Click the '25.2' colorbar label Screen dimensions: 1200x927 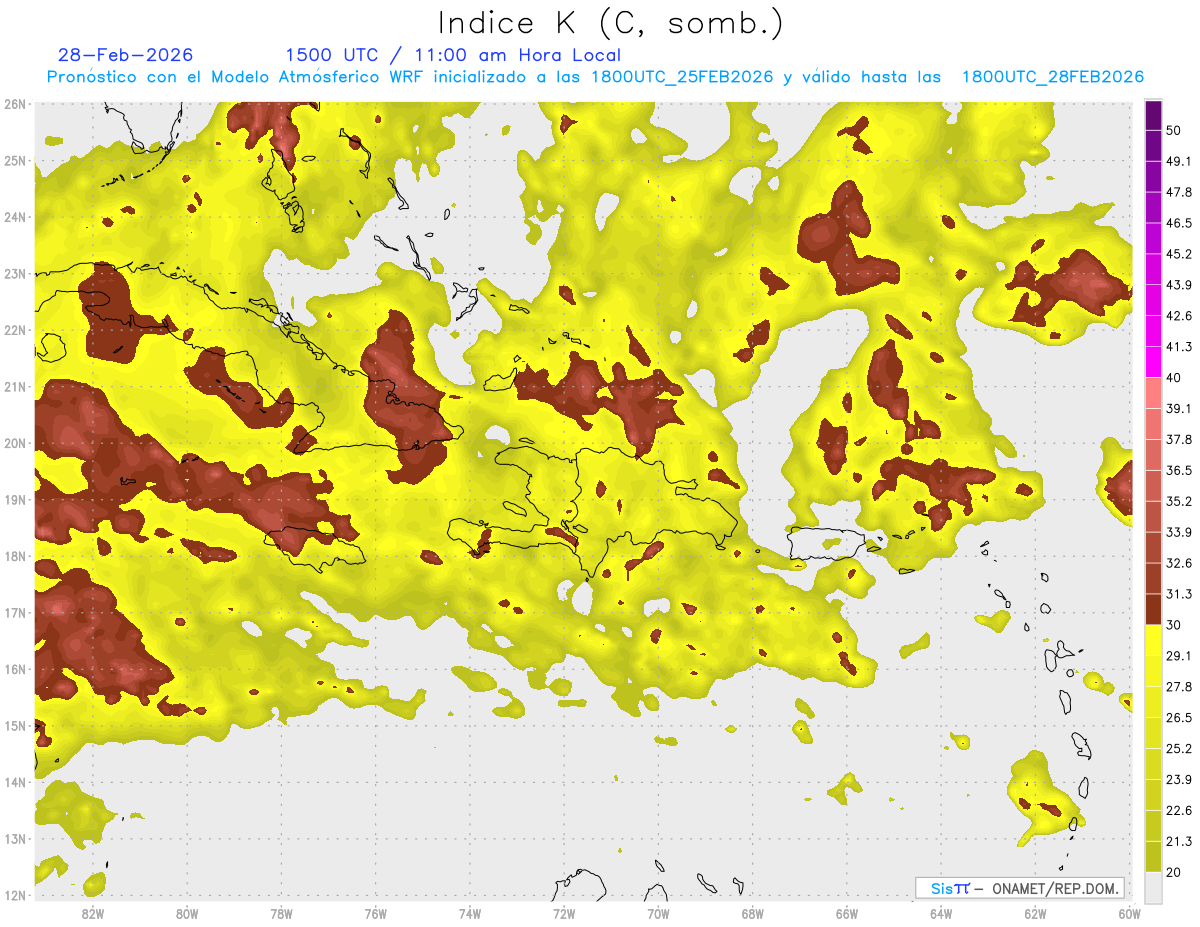tap(1178, 749)
